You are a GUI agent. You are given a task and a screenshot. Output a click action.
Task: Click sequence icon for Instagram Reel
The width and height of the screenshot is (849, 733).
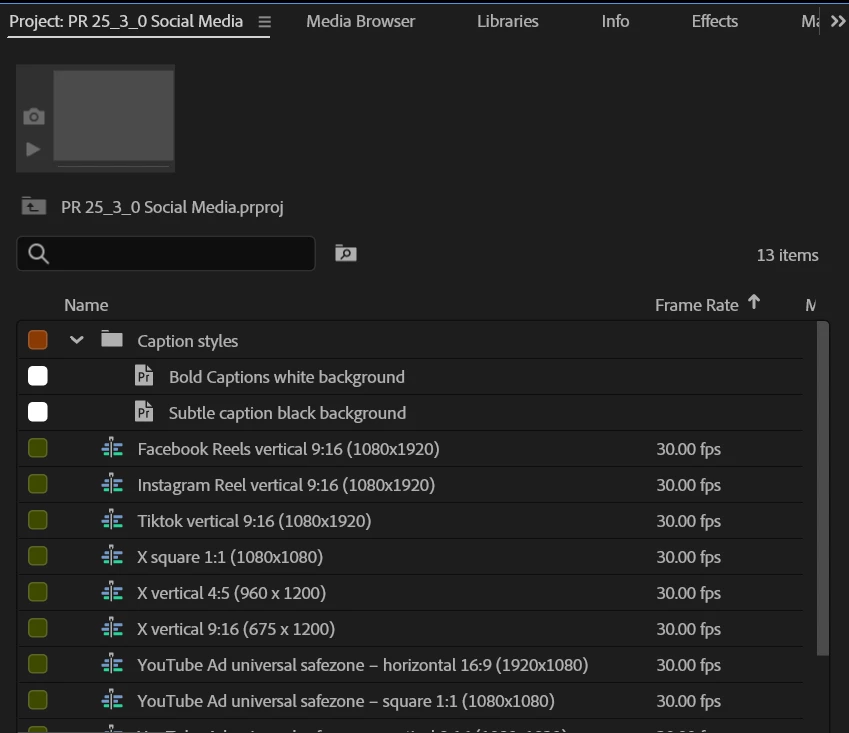click(x=112, y=484)
